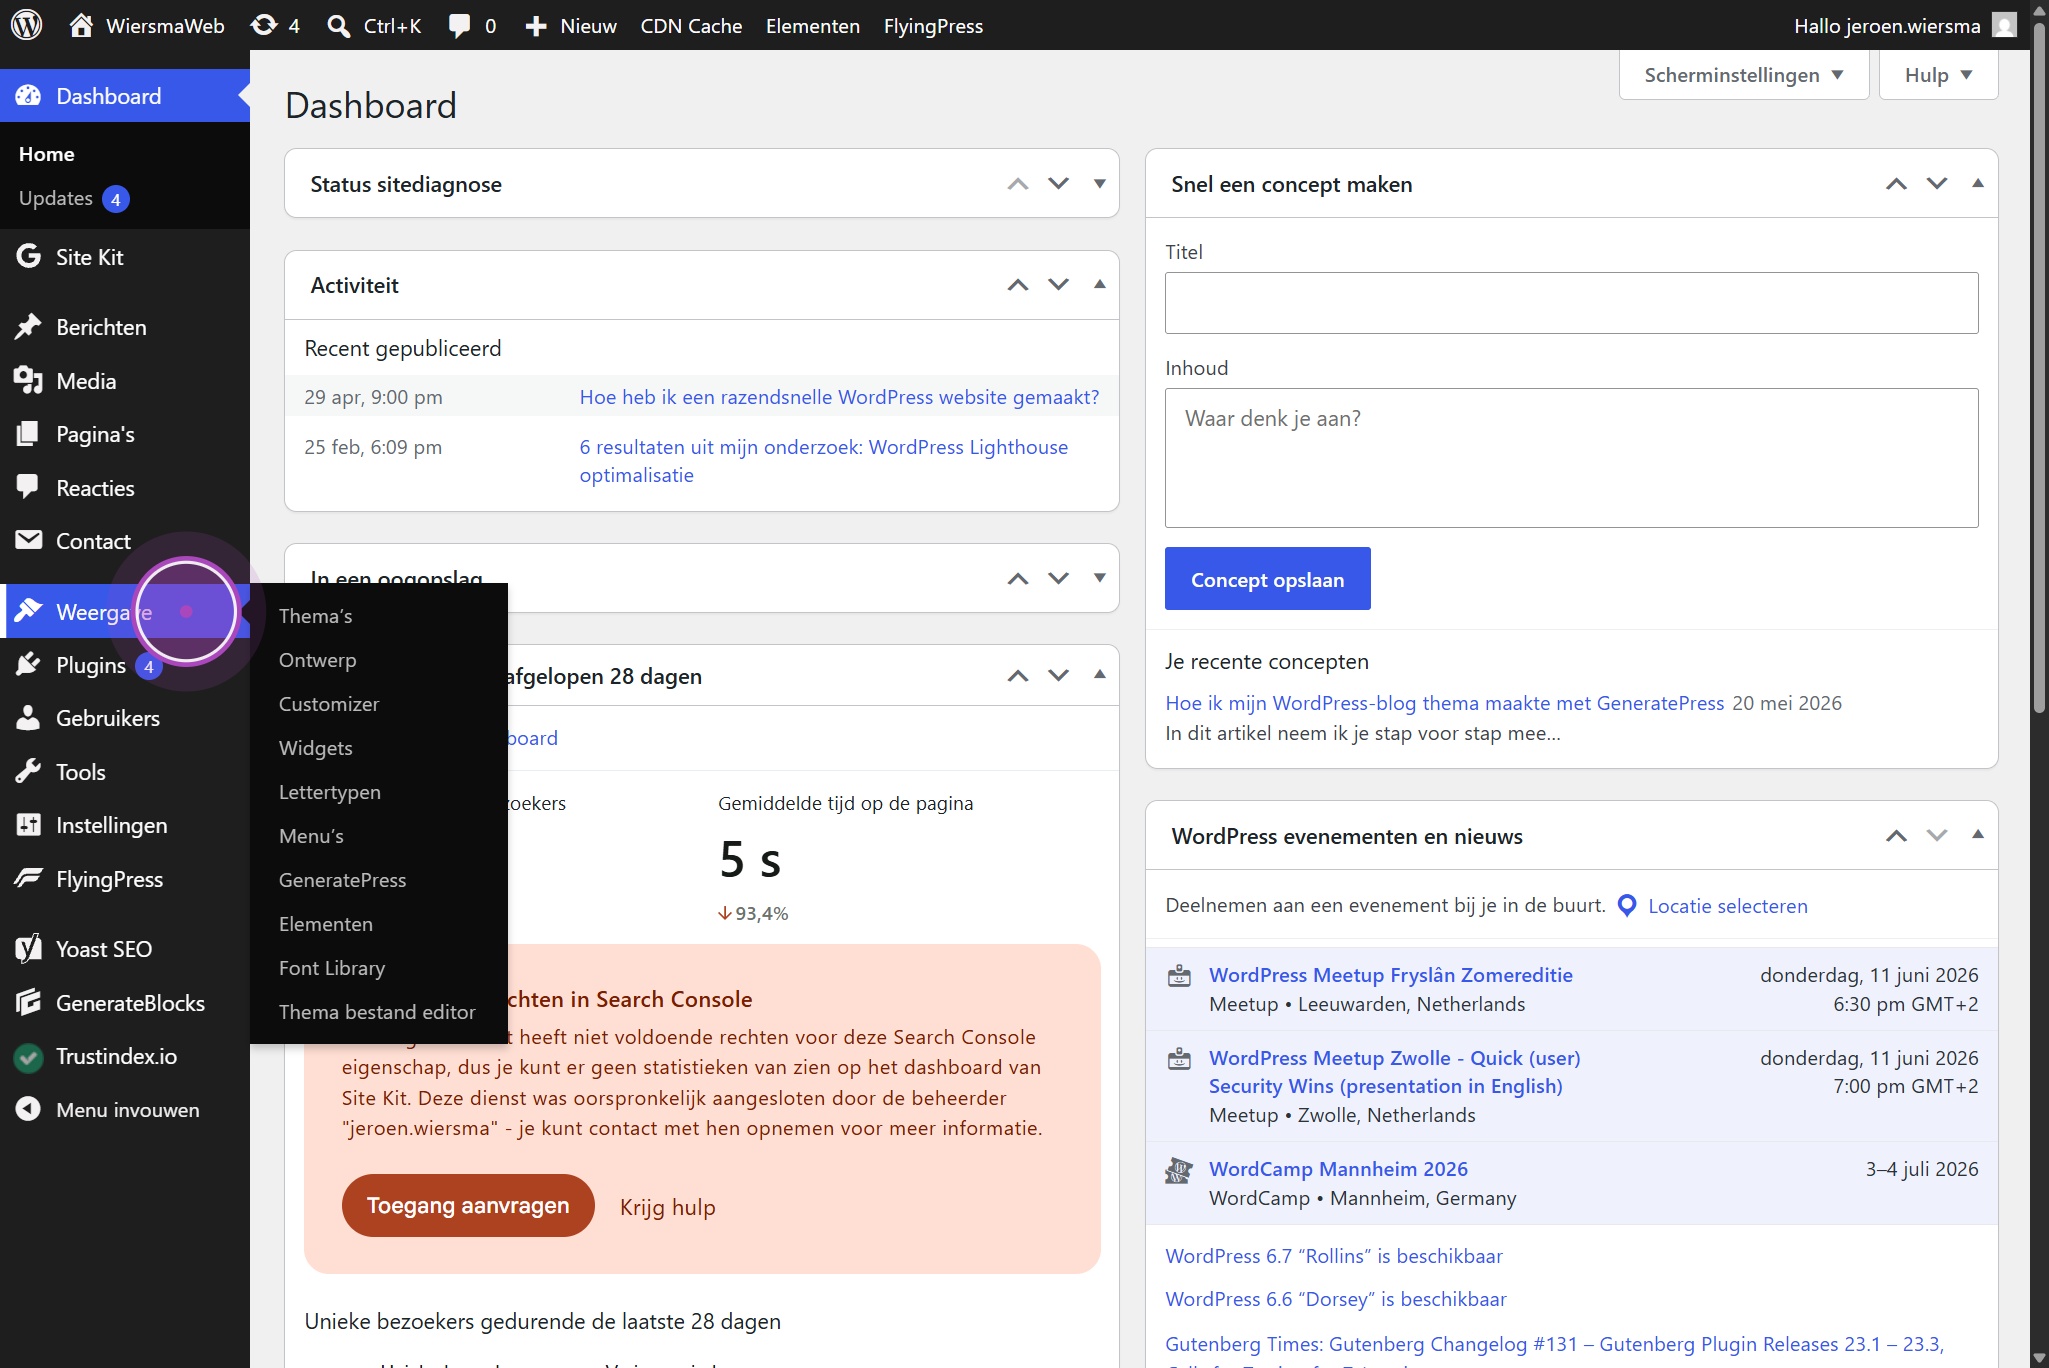Open WordCamp Mannheim 2026 link

point(1338,1169)
